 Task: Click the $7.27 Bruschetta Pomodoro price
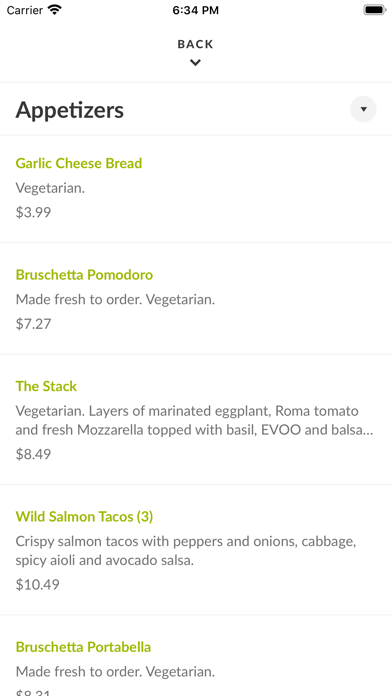[x=33, y=324]
